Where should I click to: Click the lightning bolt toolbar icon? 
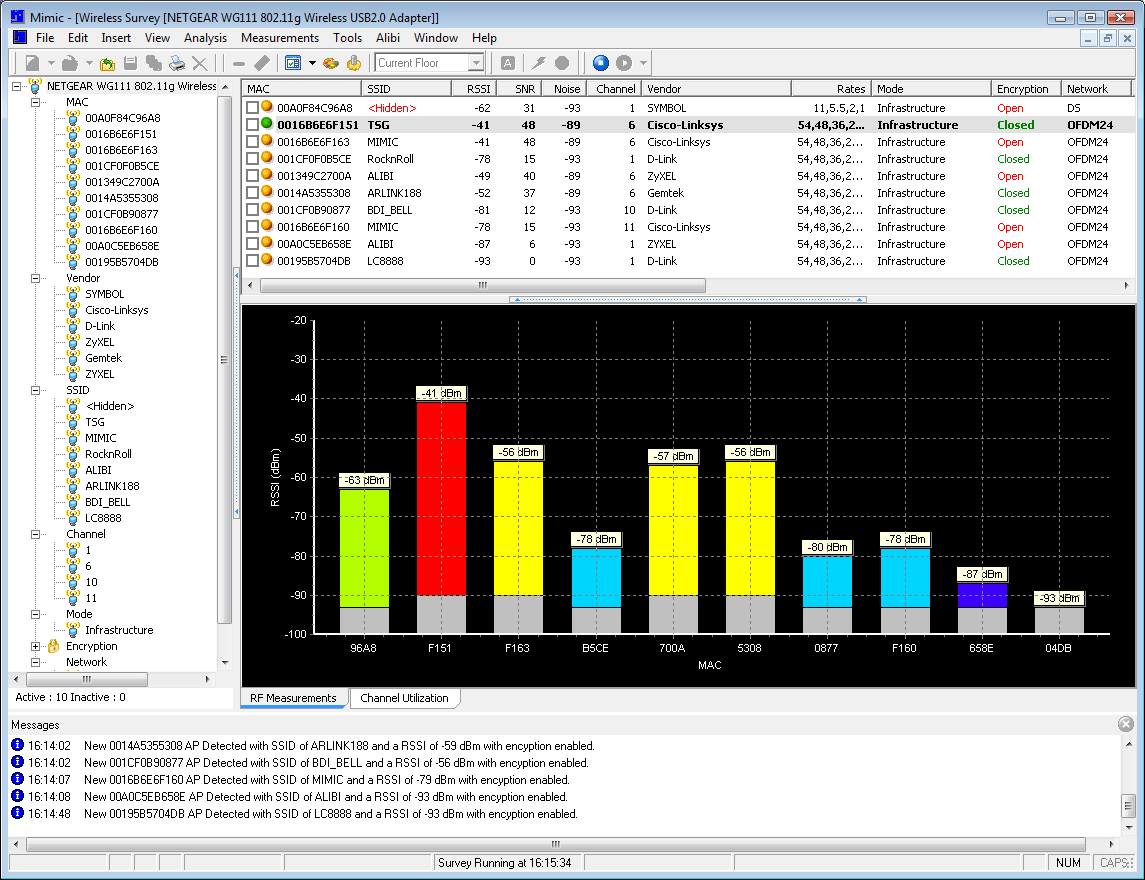click(x=538, y=63)
